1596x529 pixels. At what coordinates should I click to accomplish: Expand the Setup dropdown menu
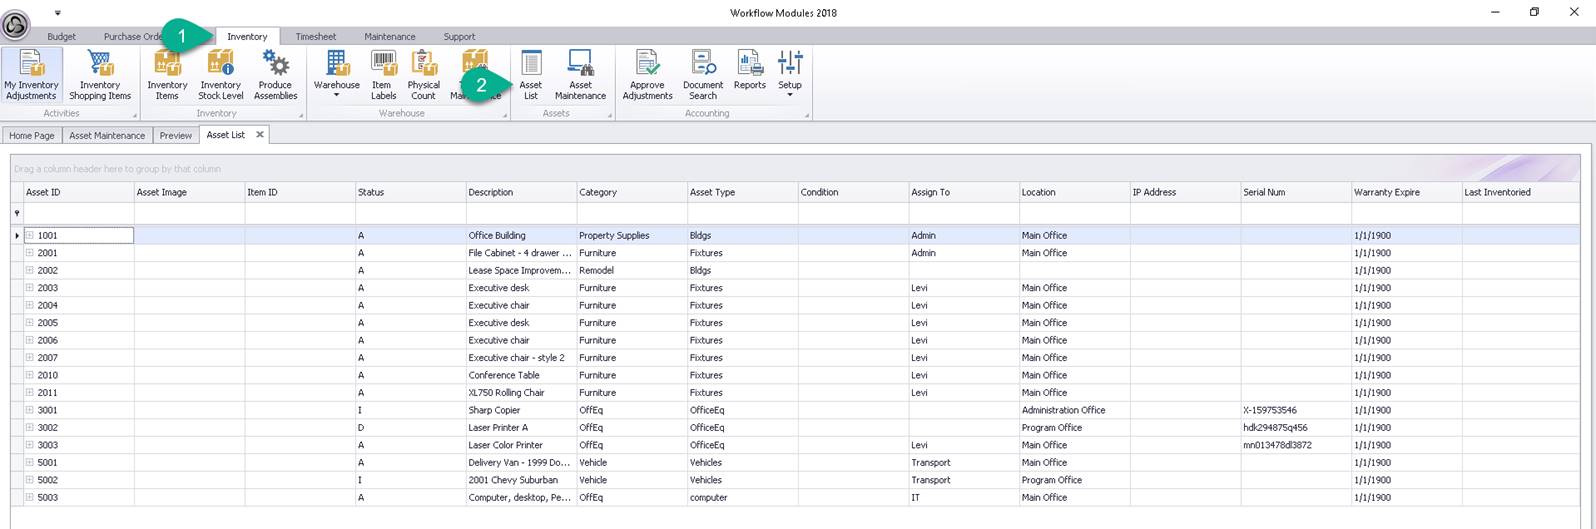tap(790, 95)
